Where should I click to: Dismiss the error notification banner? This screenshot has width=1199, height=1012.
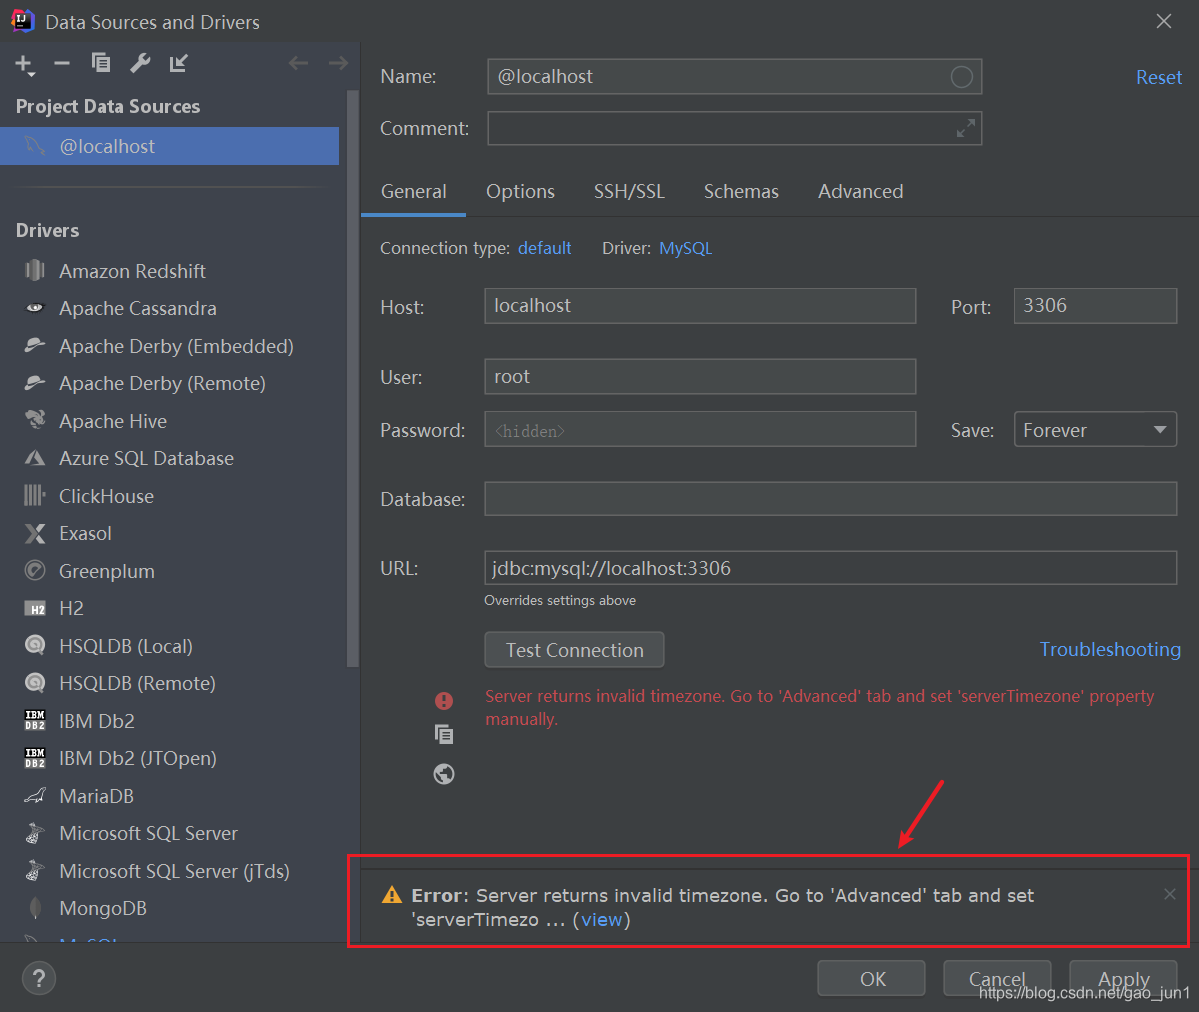[1169, 894]
